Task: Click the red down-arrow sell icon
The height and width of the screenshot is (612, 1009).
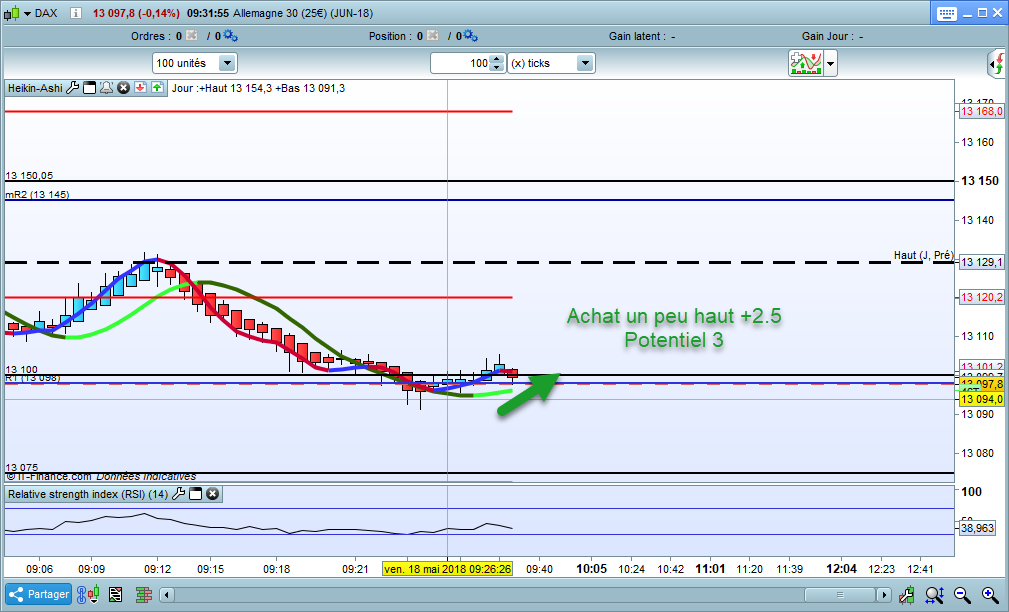Action: (140, 88)
